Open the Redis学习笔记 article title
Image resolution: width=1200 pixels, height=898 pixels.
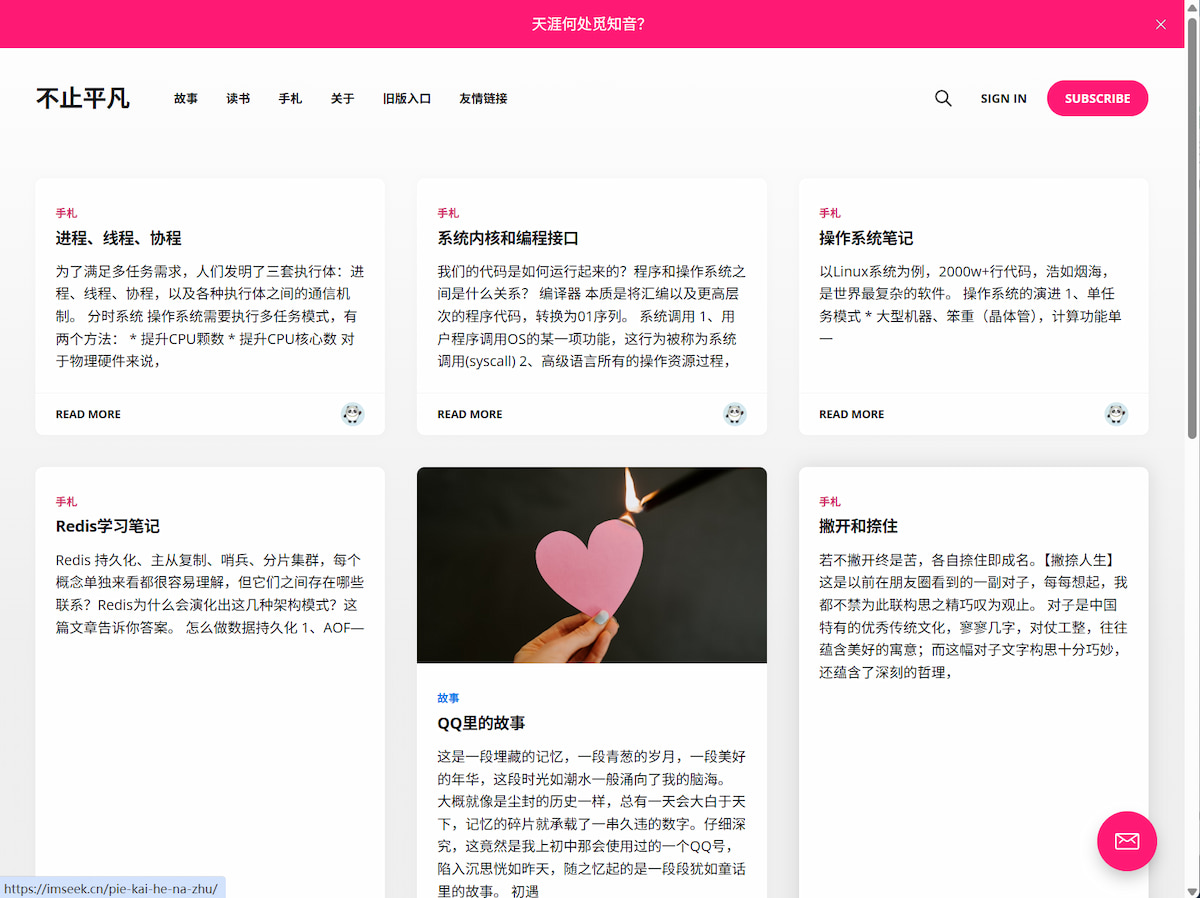pyautogui.click(x=108, y=526)
